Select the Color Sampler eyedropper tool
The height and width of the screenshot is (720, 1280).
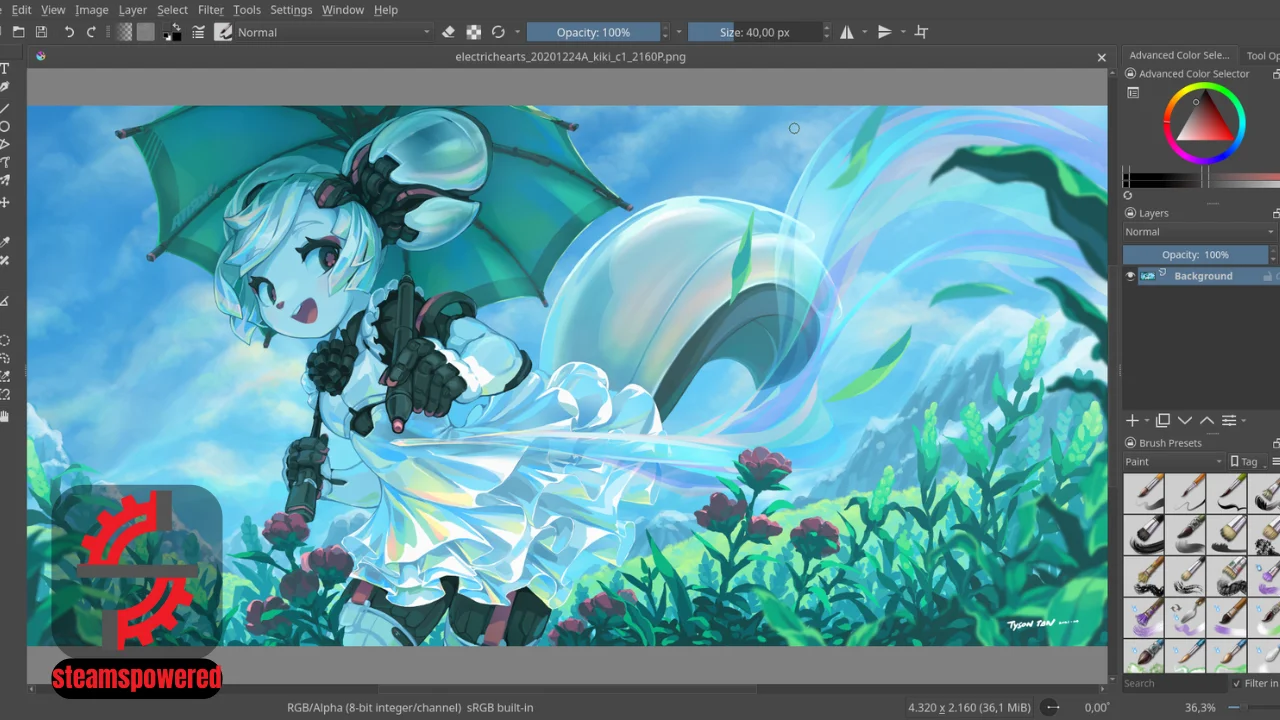pos(5,242)
